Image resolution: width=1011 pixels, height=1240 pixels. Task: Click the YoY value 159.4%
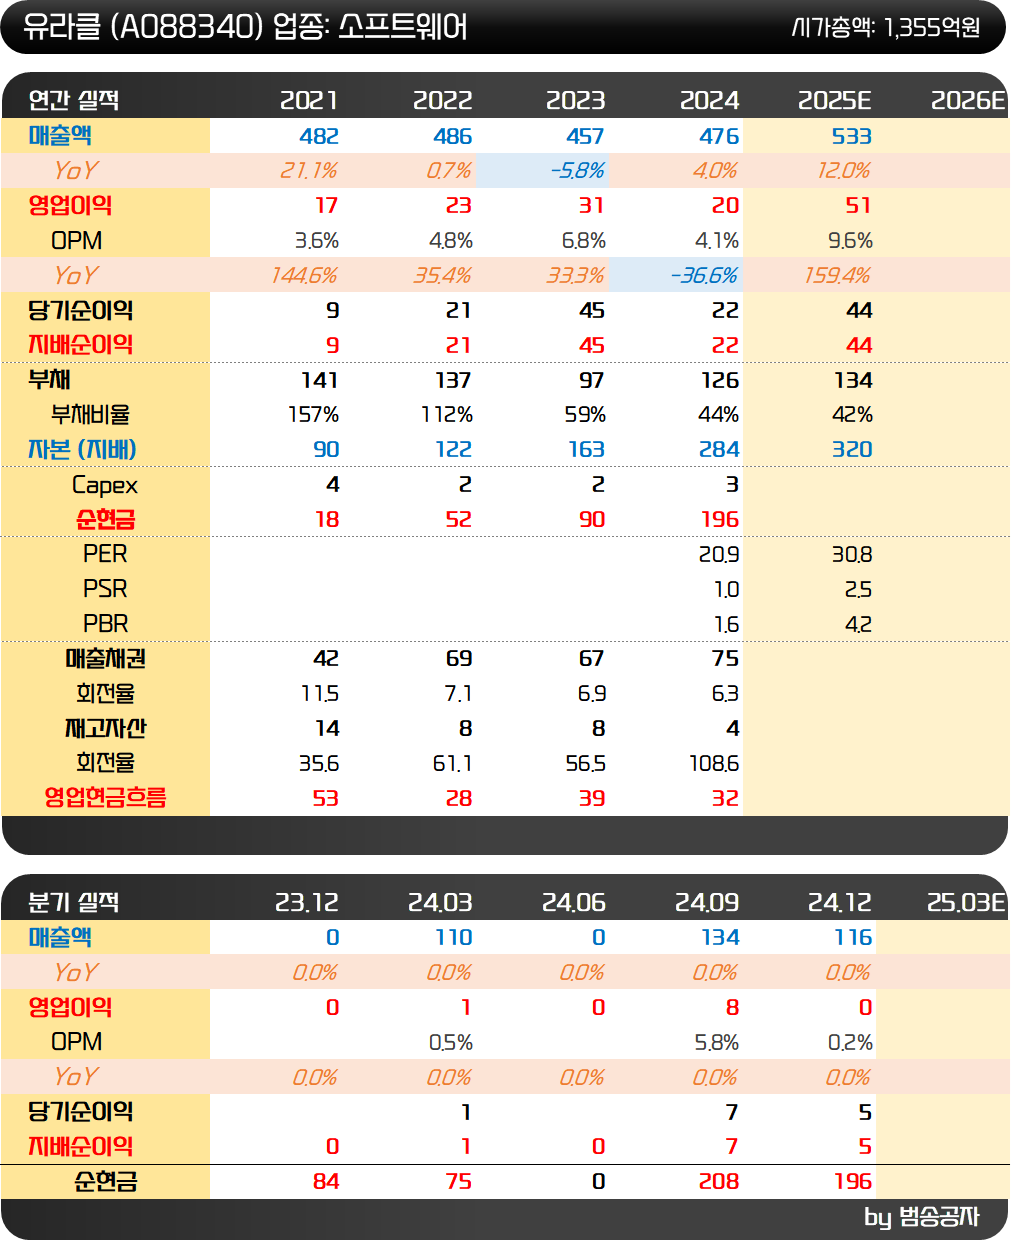838,276
